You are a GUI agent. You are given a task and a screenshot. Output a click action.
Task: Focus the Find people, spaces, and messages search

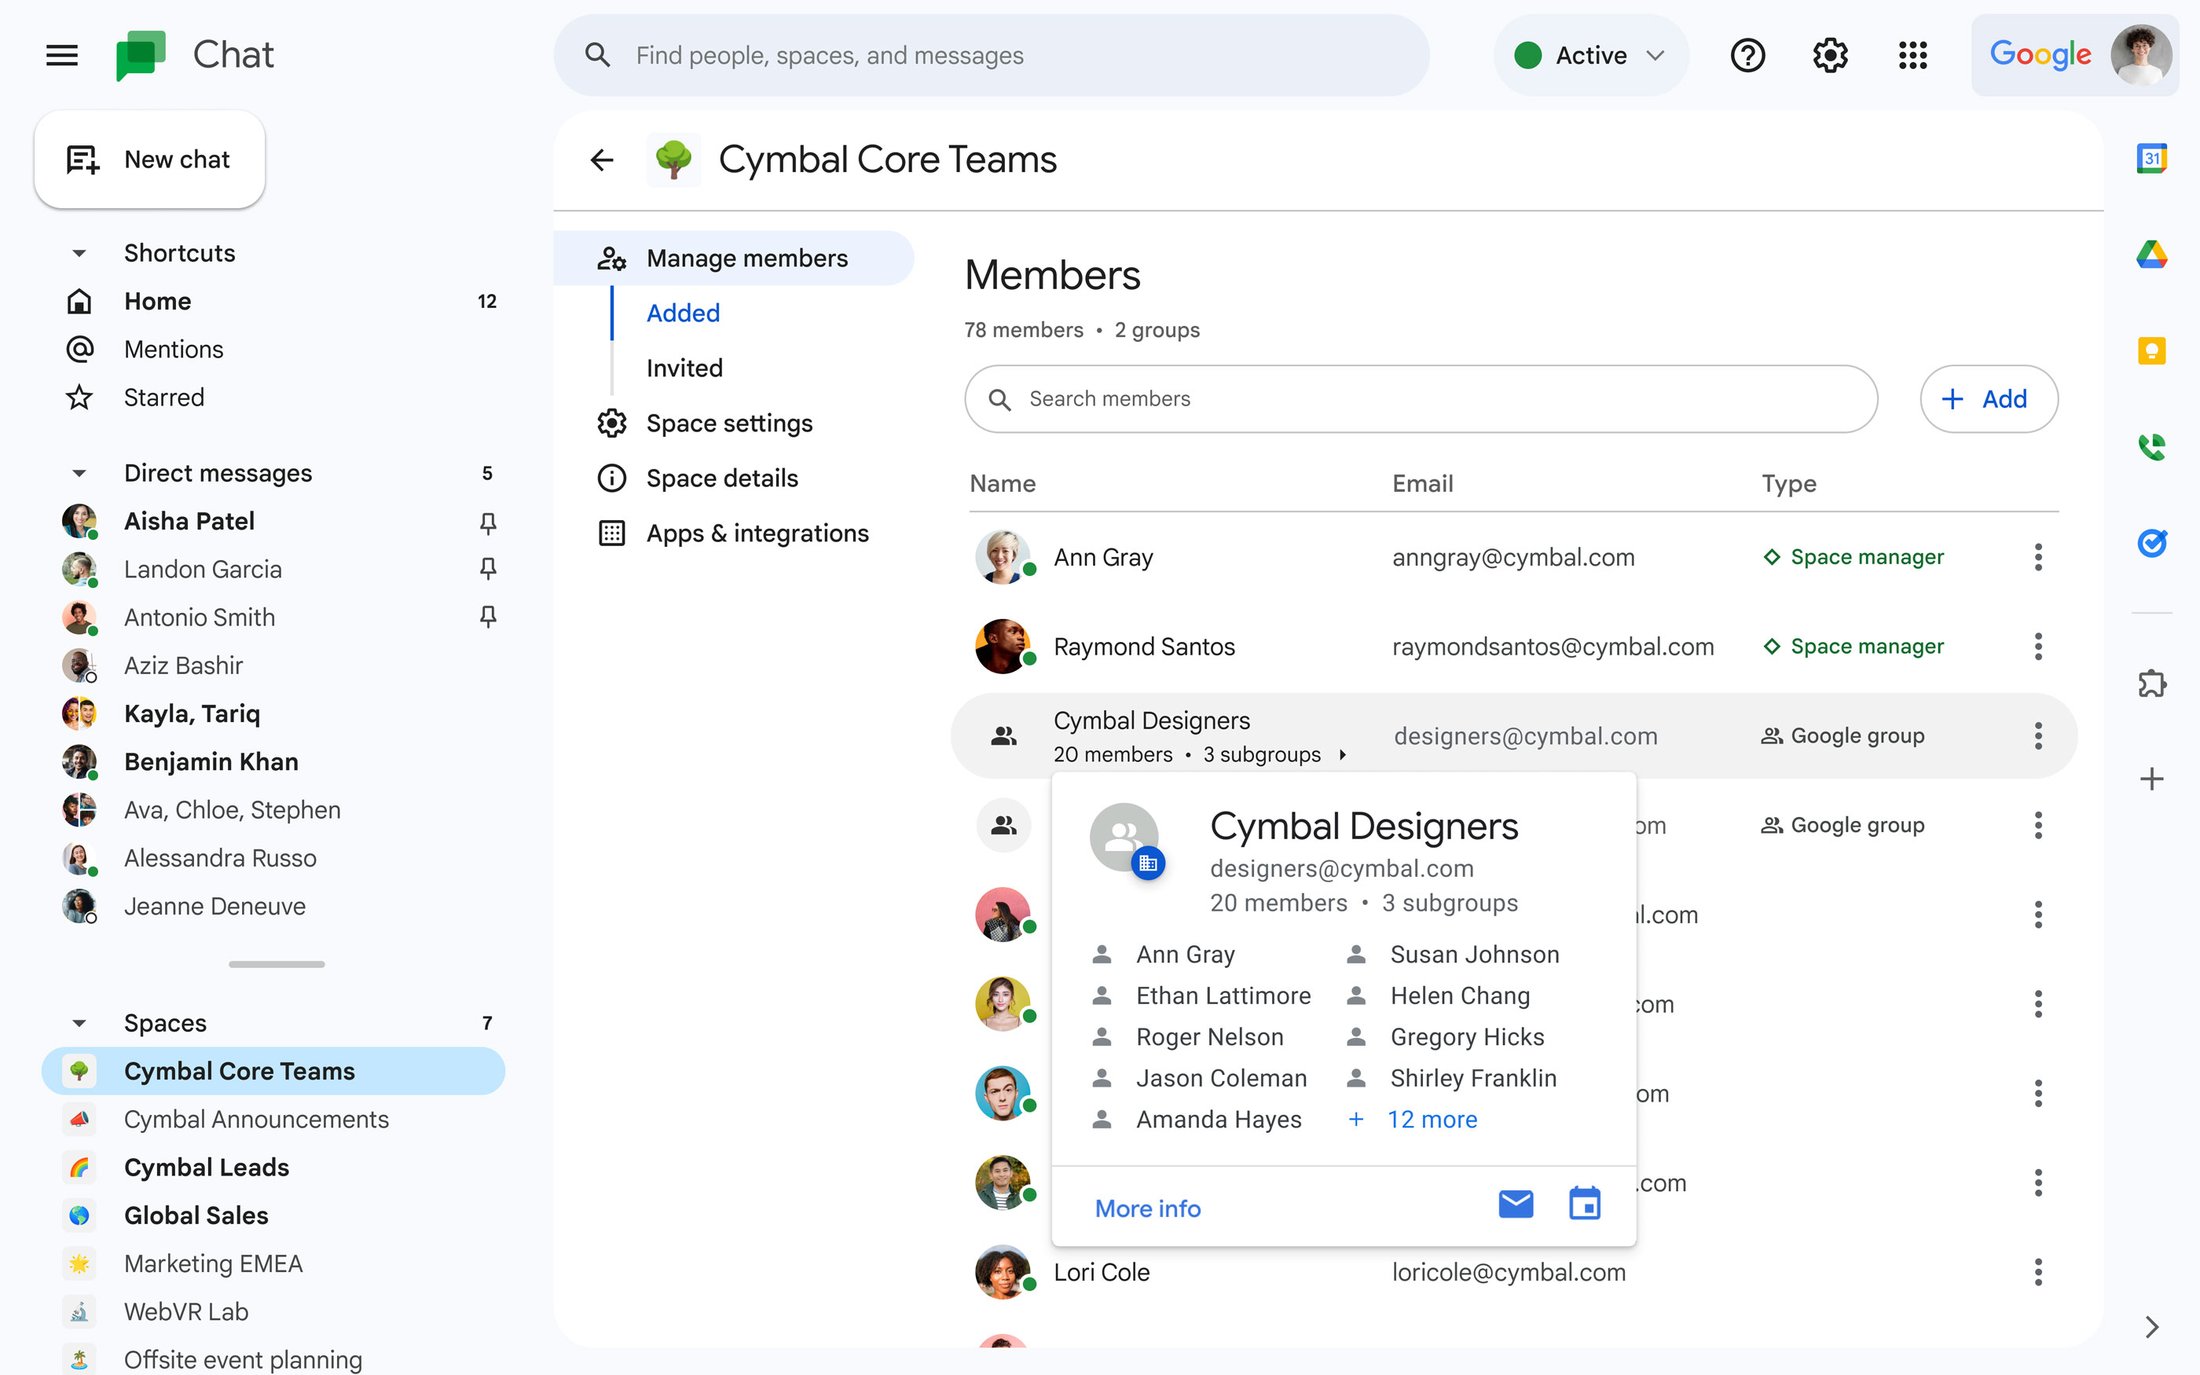(x=991, y=55)
